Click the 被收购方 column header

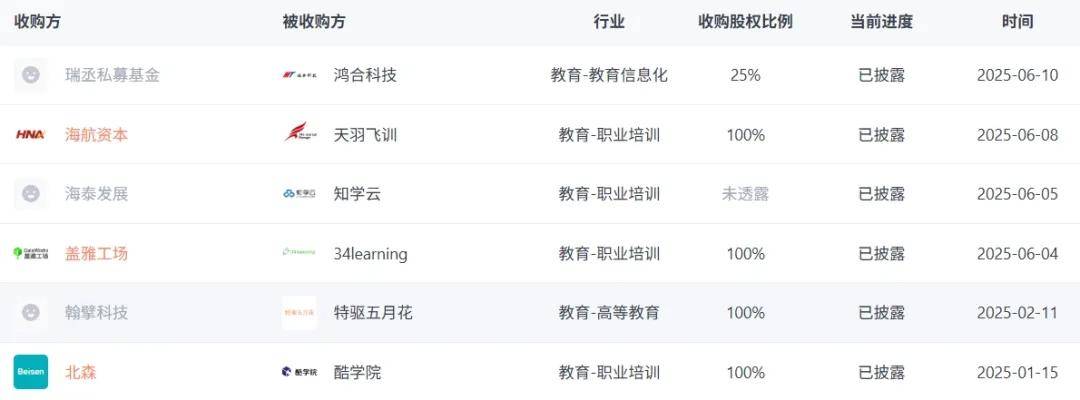(x=313, y=21)
